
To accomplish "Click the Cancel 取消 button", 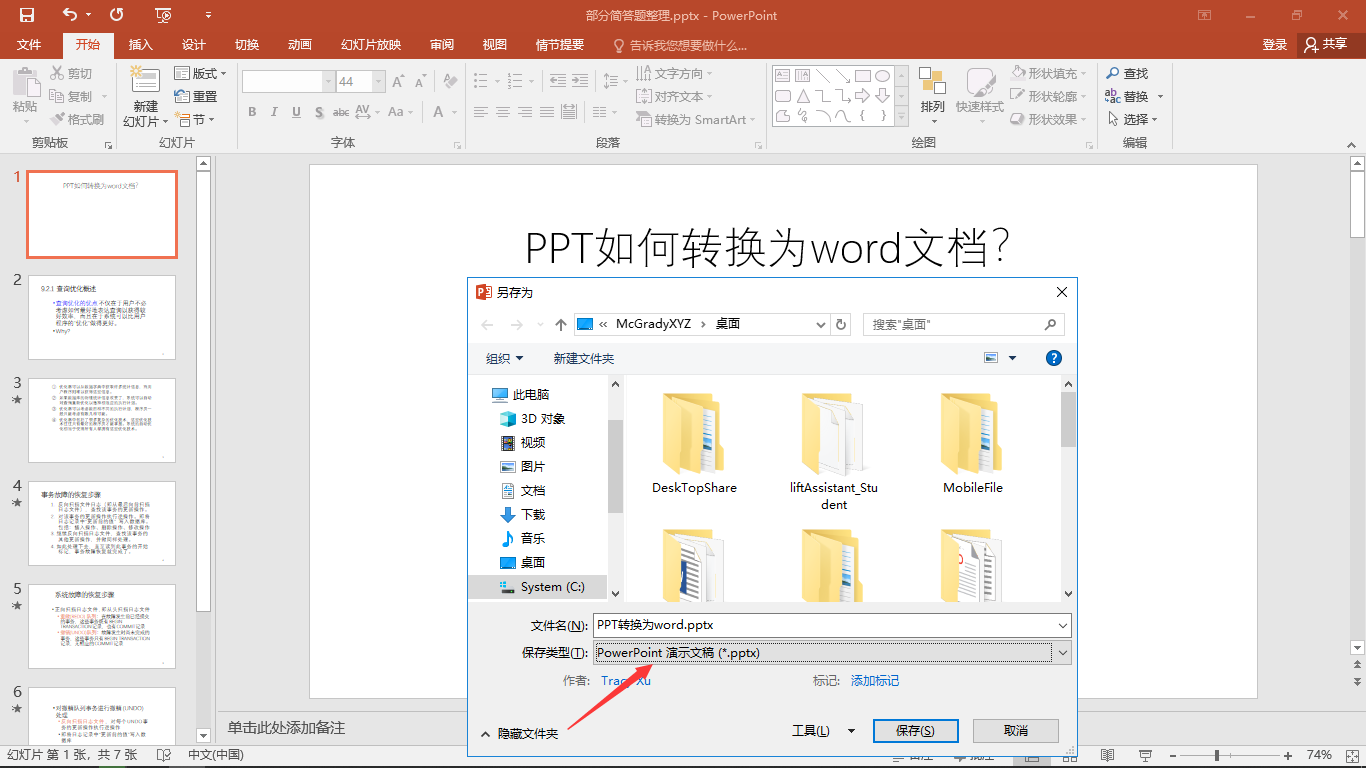I will (1015, 731).
